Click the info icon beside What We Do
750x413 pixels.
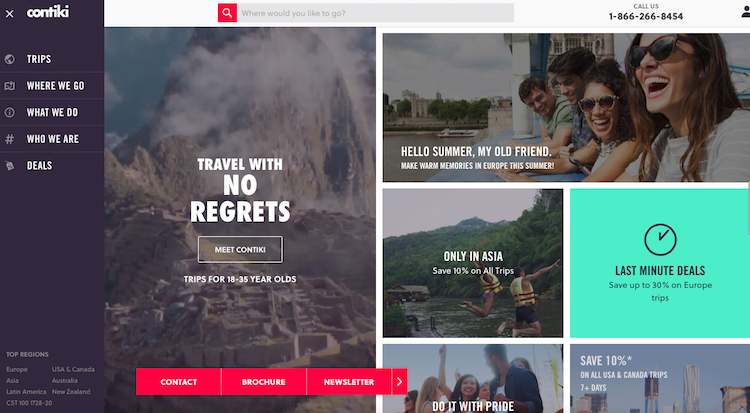[x=10, y=112]
